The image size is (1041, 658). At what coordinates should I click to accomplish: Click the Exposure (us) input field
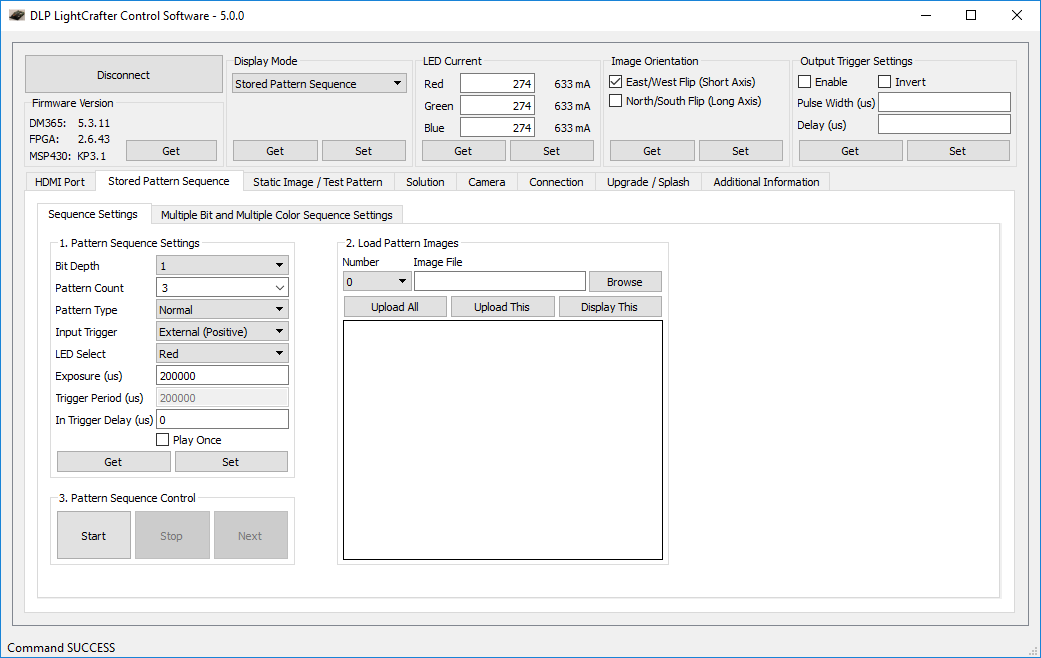222,376
